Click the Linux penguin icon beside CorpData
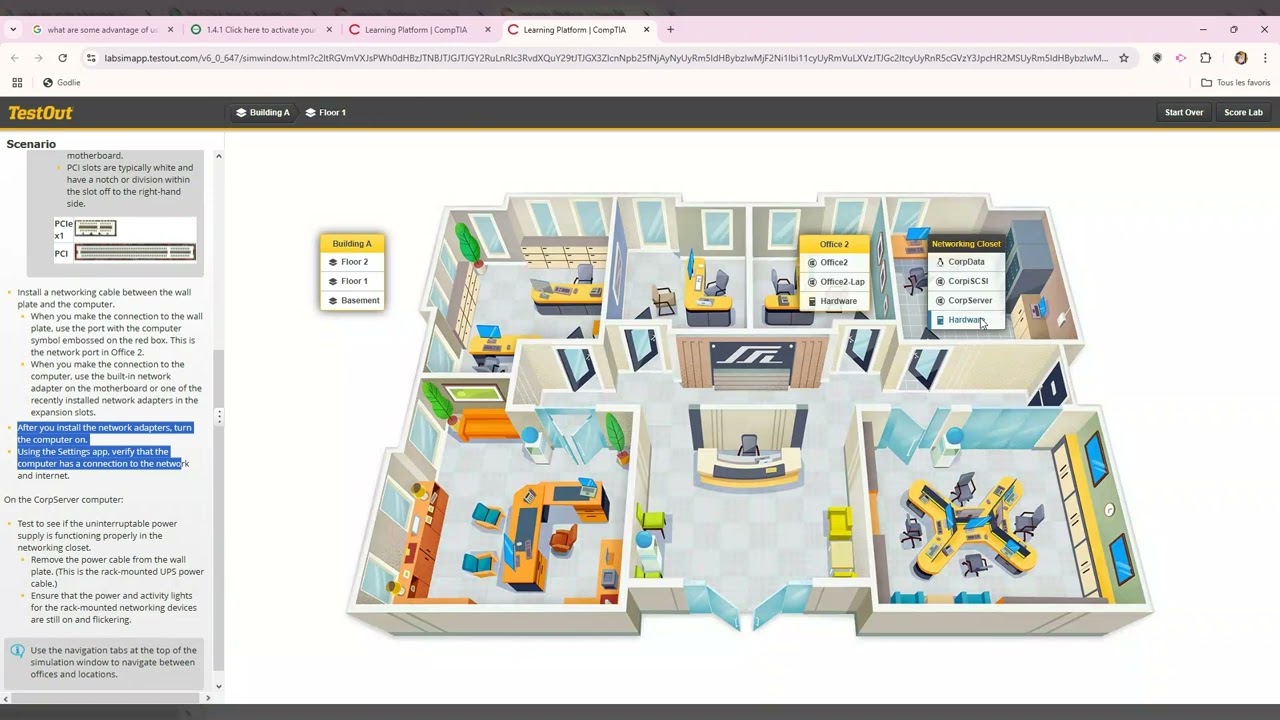Image resolution: width=1280 pixels, height=720 pixels. [940, 262]
